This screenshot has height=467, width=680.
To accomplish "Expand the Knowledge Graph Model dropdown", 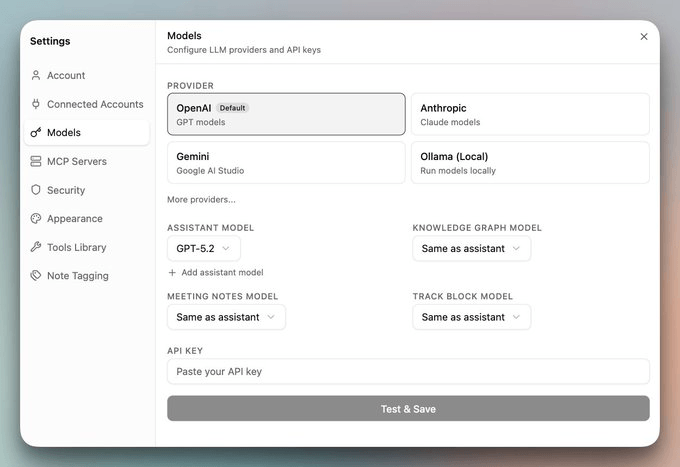I will 471,248.
